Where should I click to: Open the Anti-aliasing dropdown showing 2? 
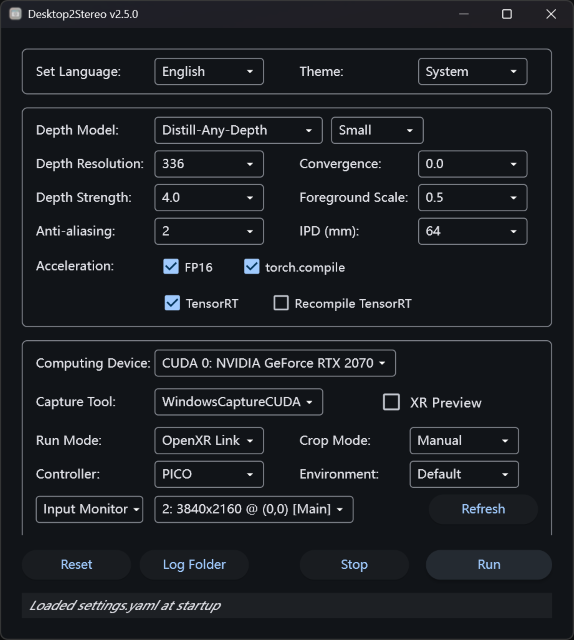pos(209,231)
